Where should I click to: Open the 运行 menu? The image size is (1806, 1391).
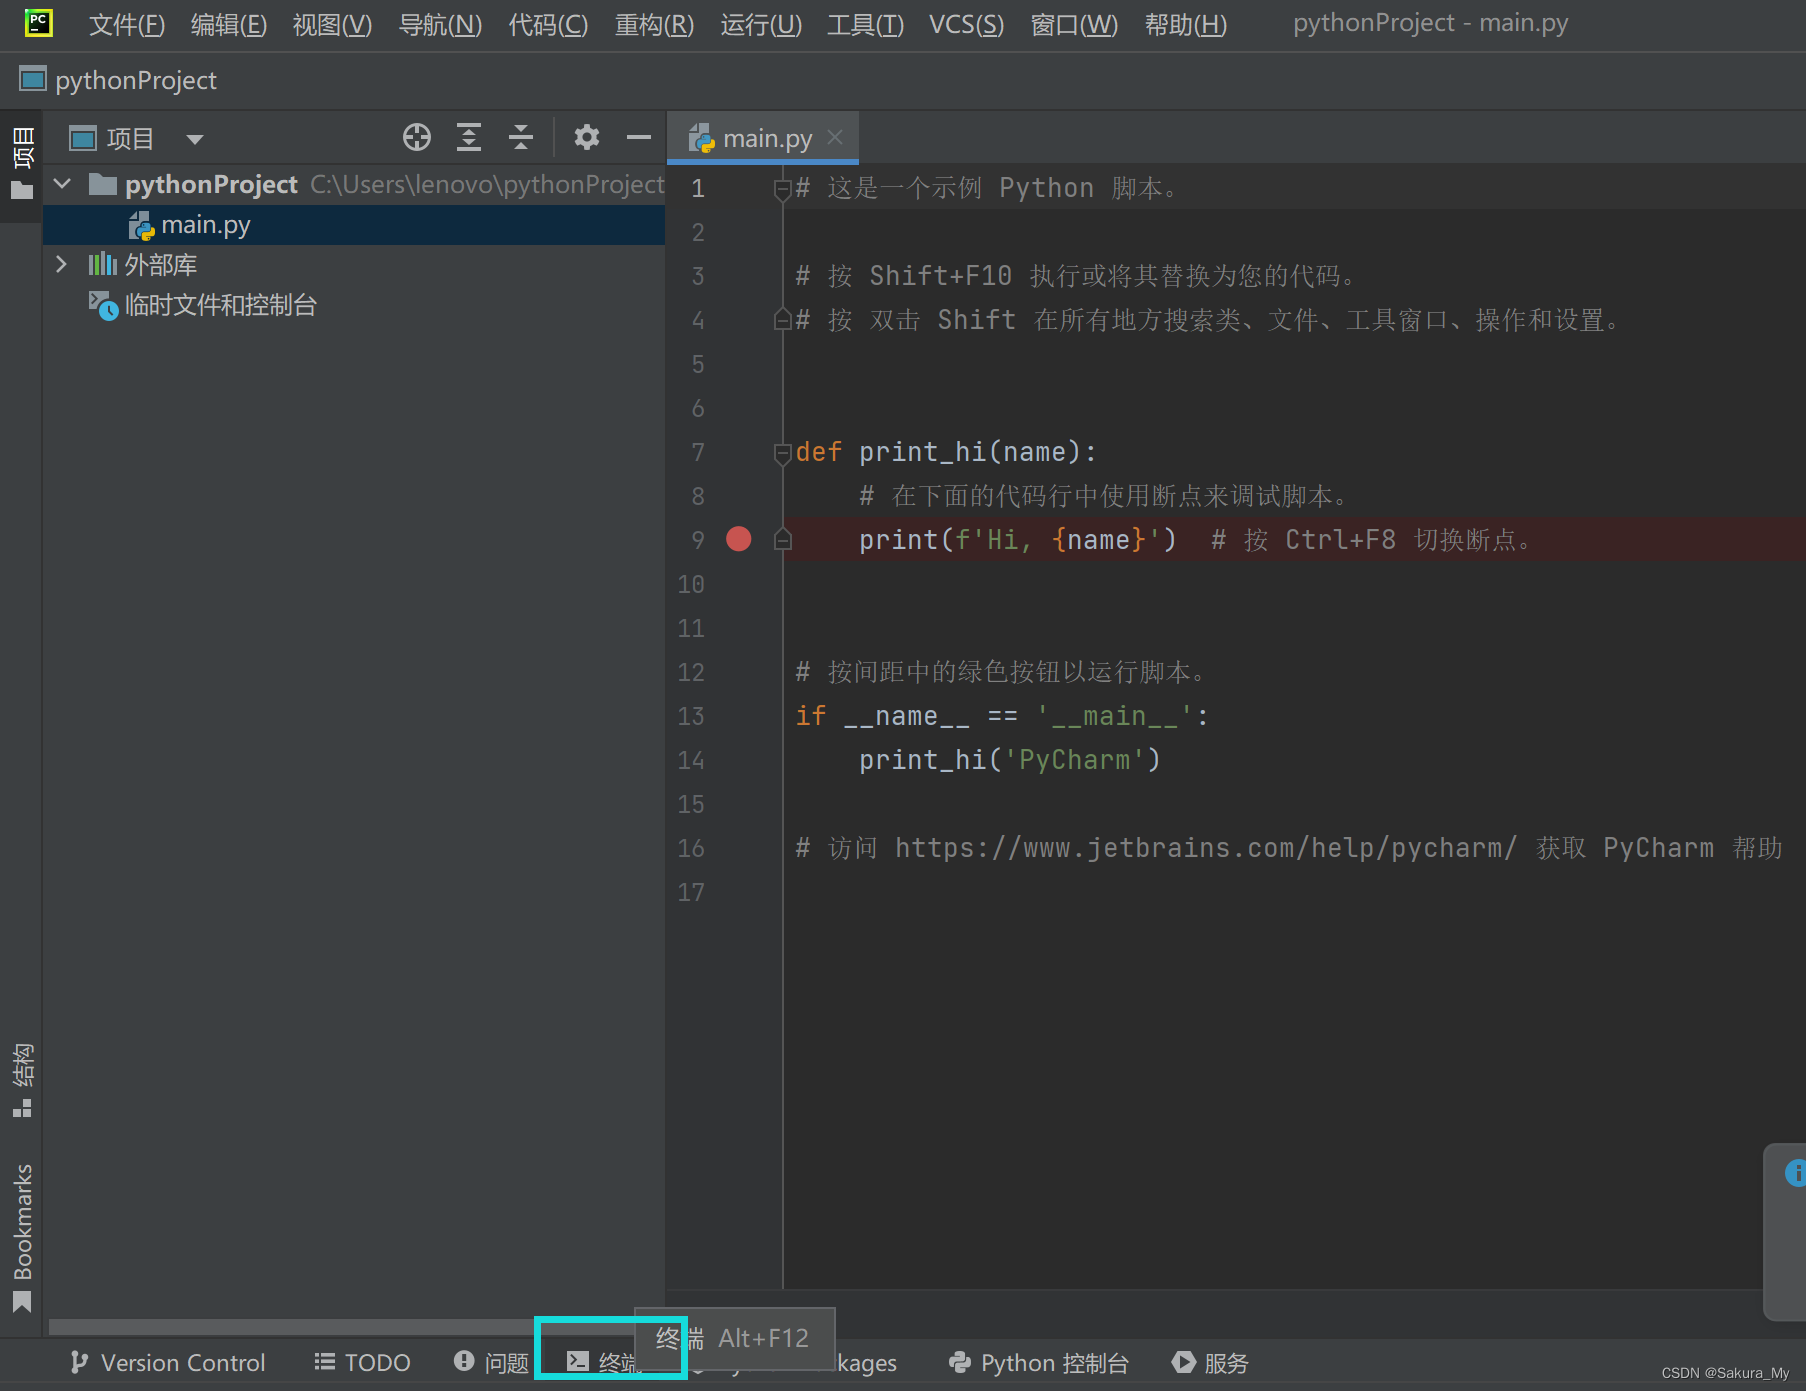coord(760,24)
